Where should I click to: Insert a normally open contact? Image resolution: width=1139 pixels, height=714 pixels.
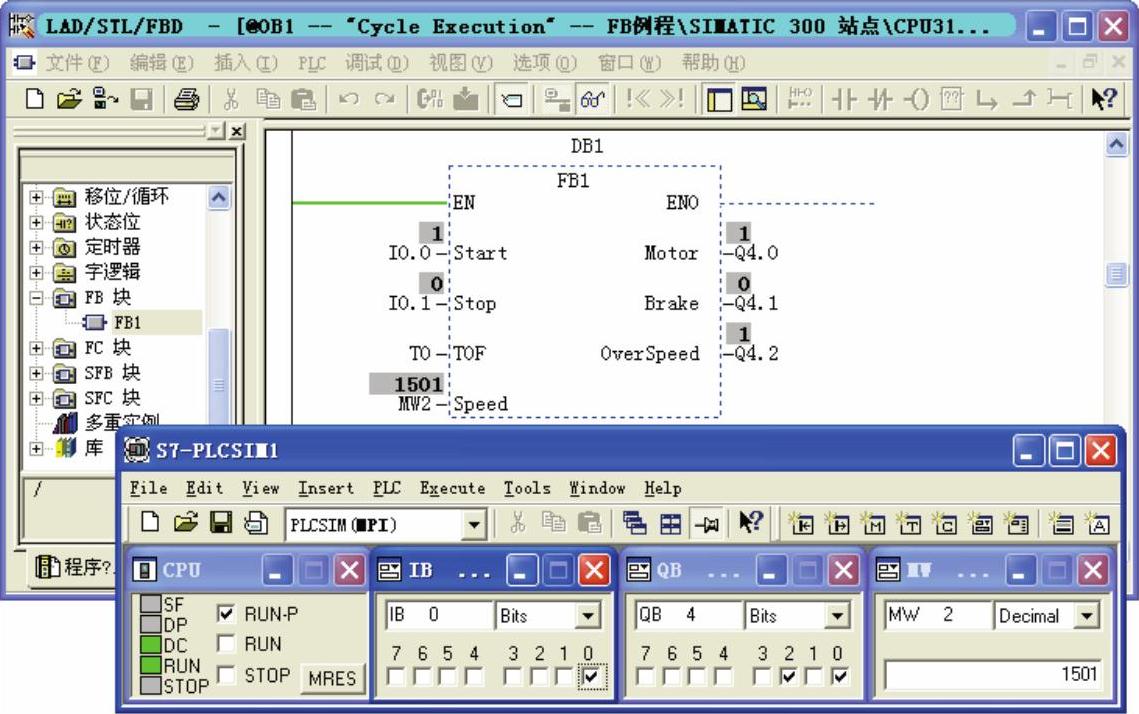pyautogui.click(x=844, y=99)
